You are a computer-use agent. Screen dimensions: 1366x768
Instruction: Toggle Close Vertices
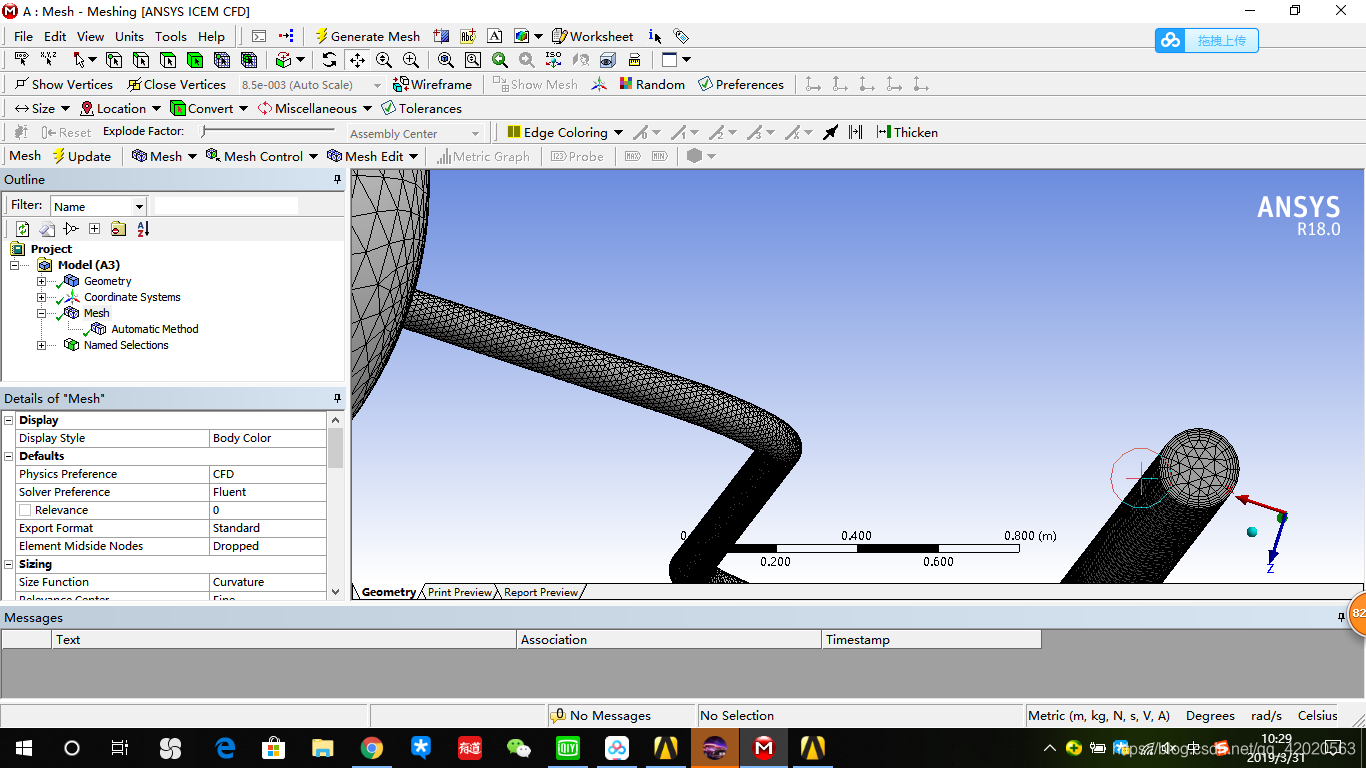pyautogui.click(x=176, y=84)
